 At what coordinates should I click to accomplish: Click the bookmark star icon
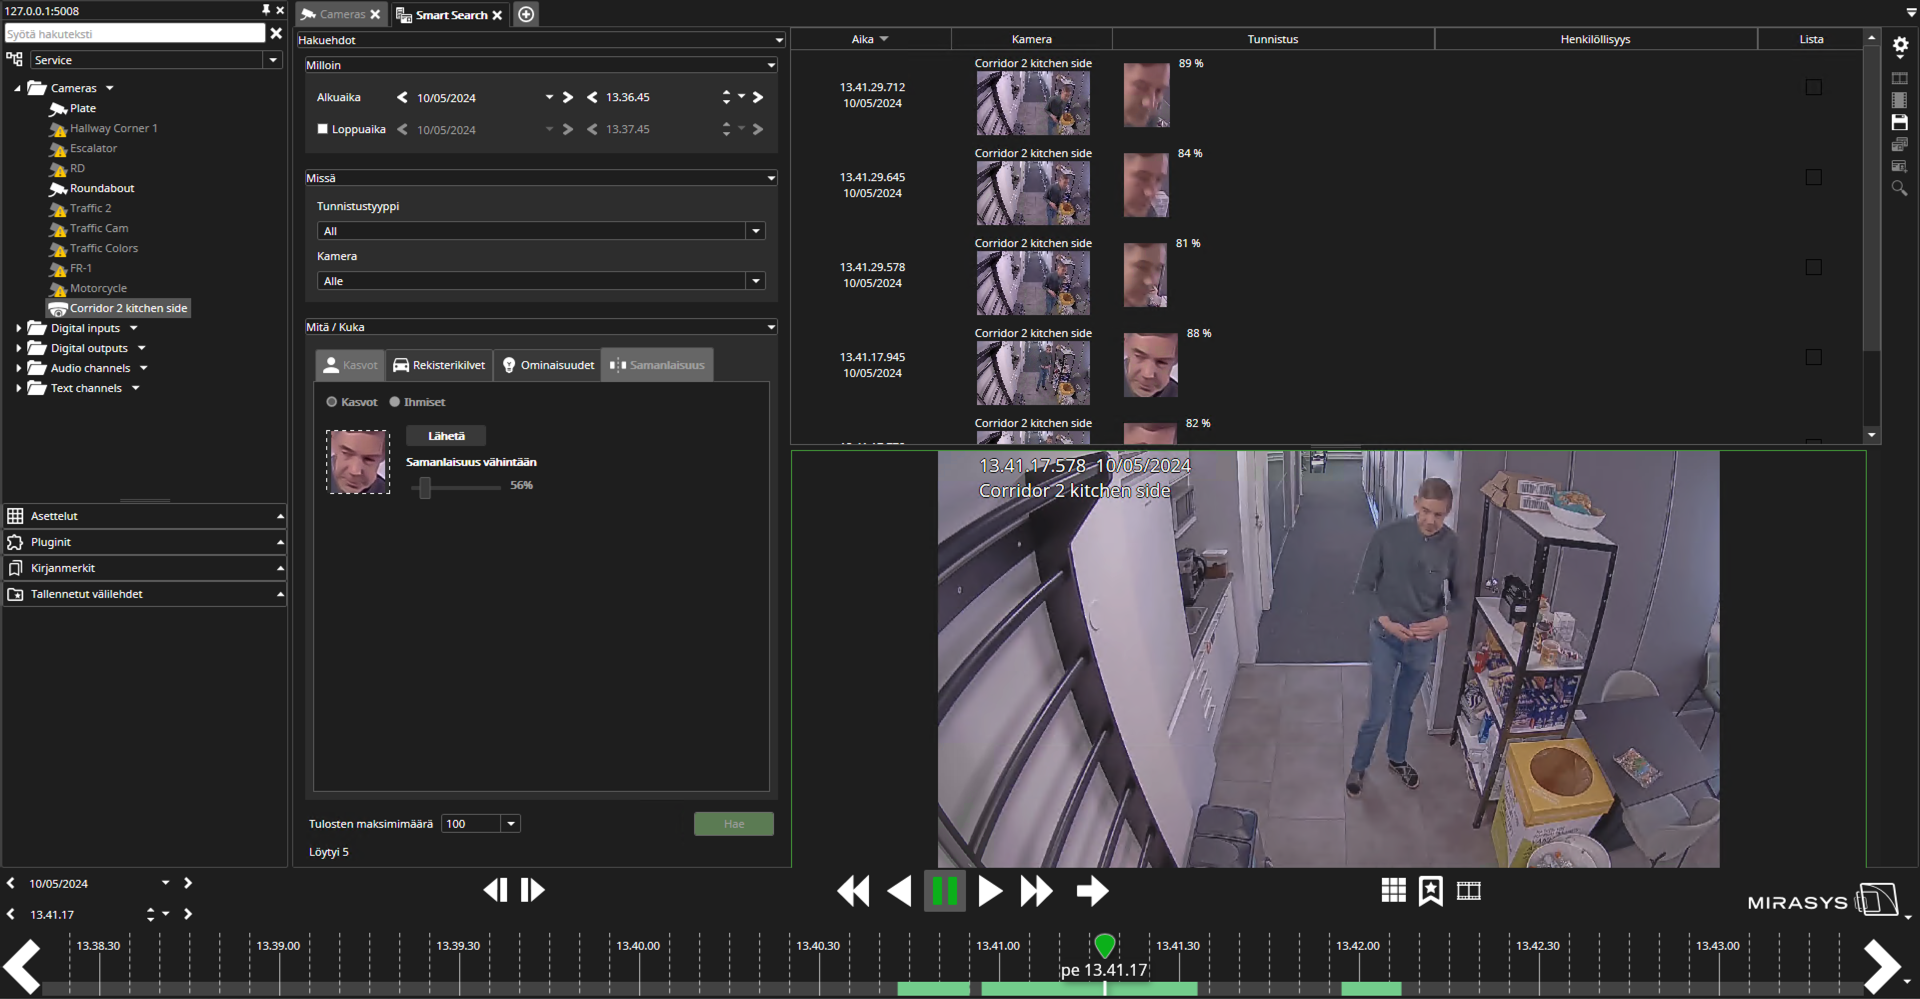tap(1430, 890)
